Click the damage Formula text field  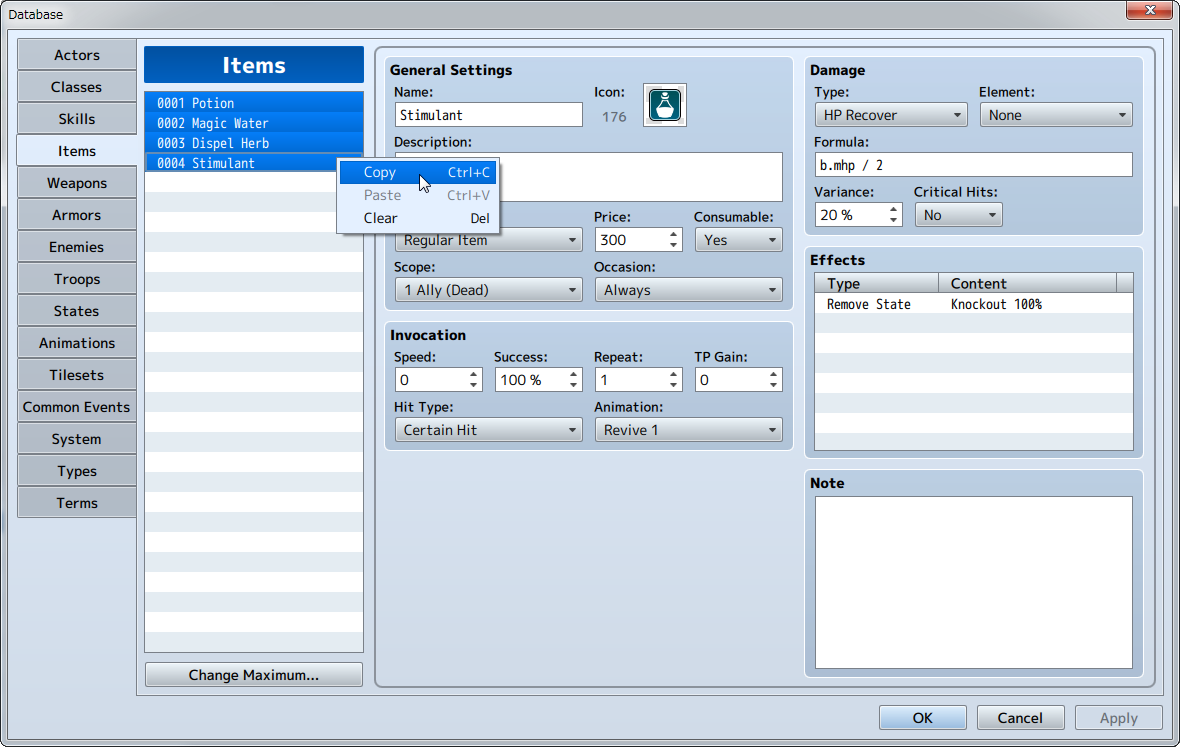[x=972, y=165]
